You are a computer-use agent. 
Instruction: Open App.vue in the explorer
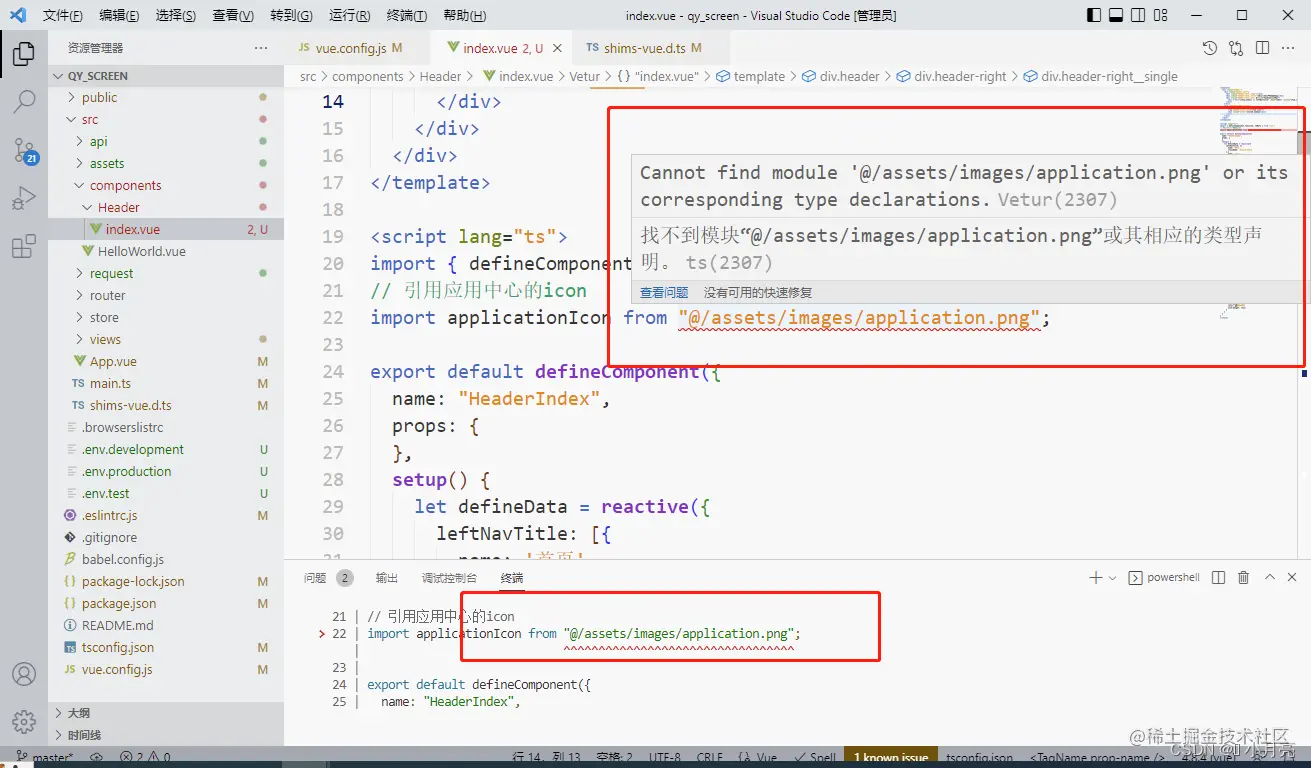click(x=166, y=361)
